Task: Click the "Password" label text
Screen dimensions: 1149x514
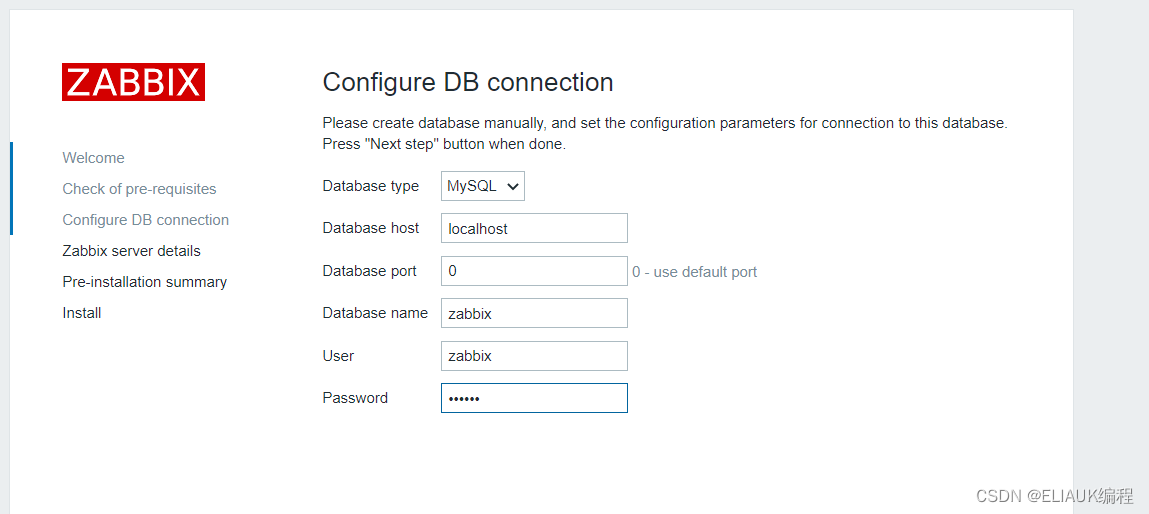Action: (x=355, y=398)
